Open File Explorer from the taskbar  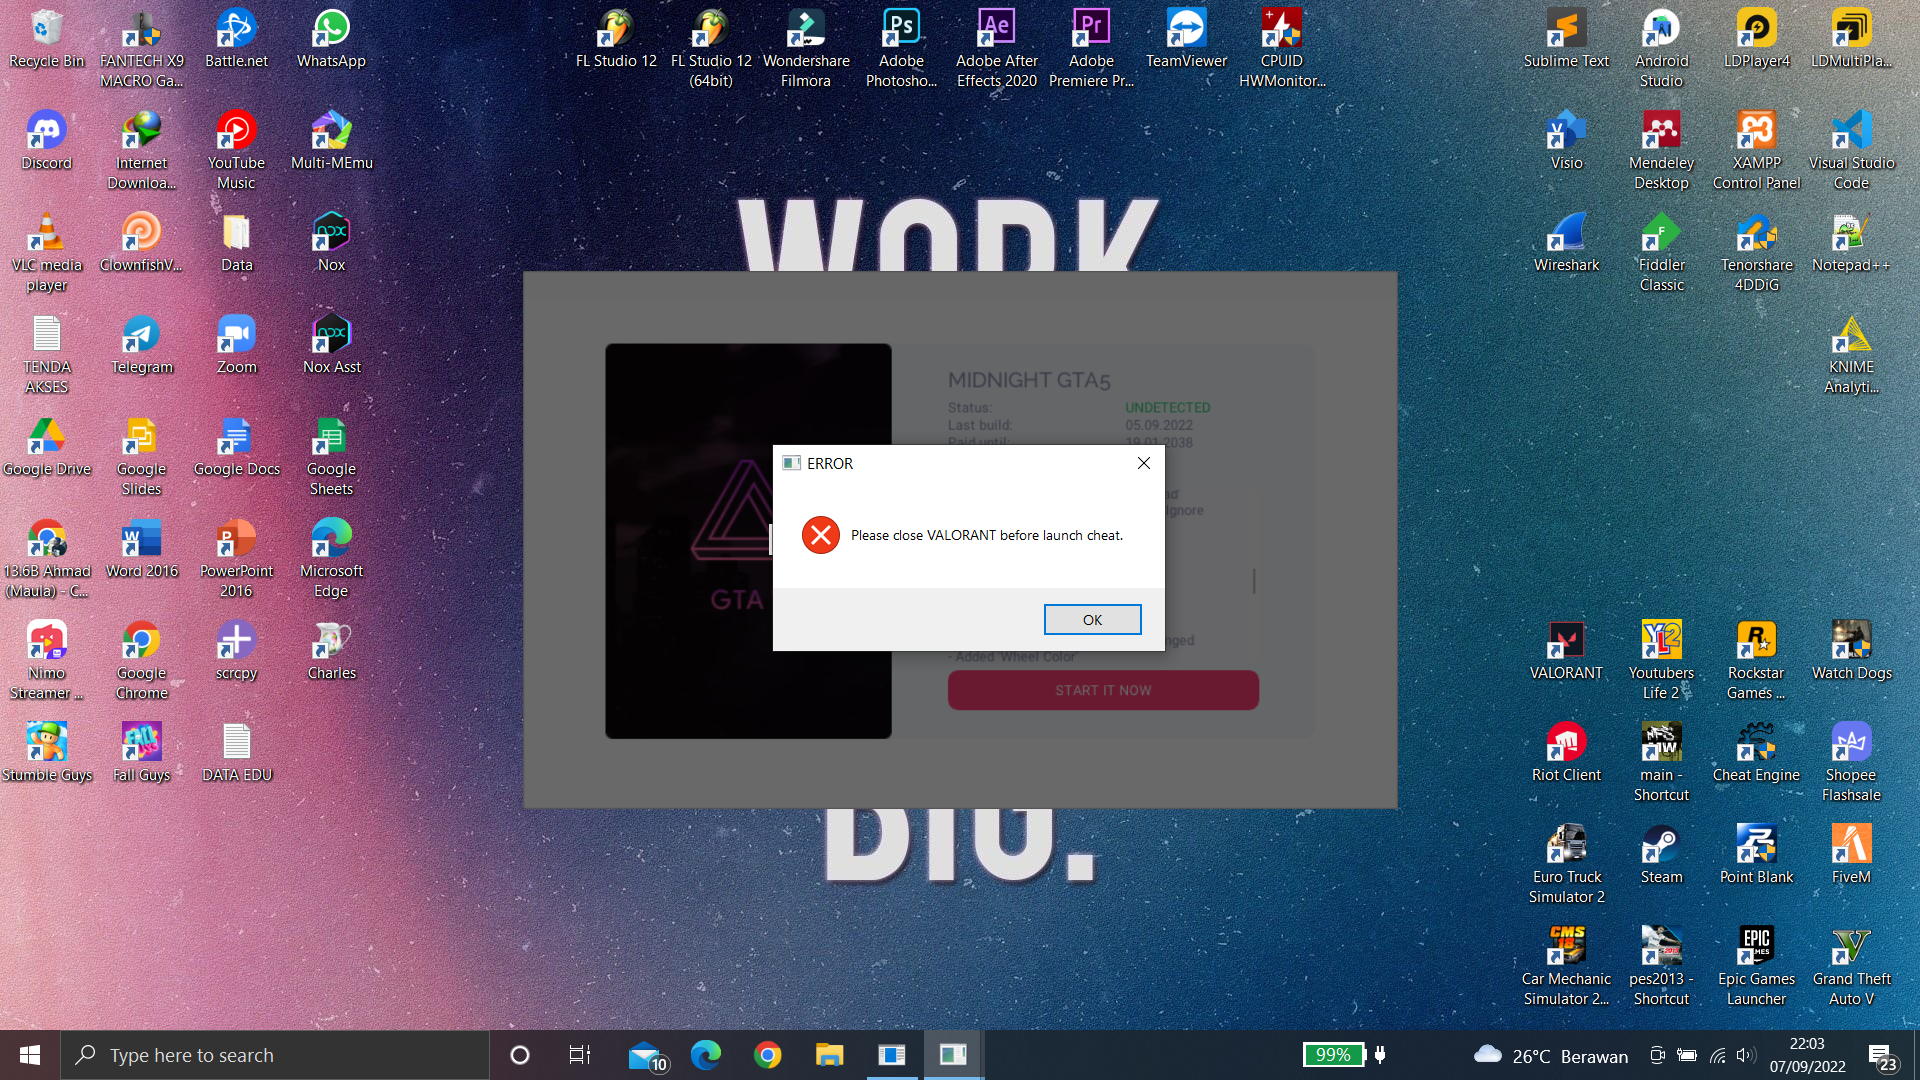click(829, 1055)
